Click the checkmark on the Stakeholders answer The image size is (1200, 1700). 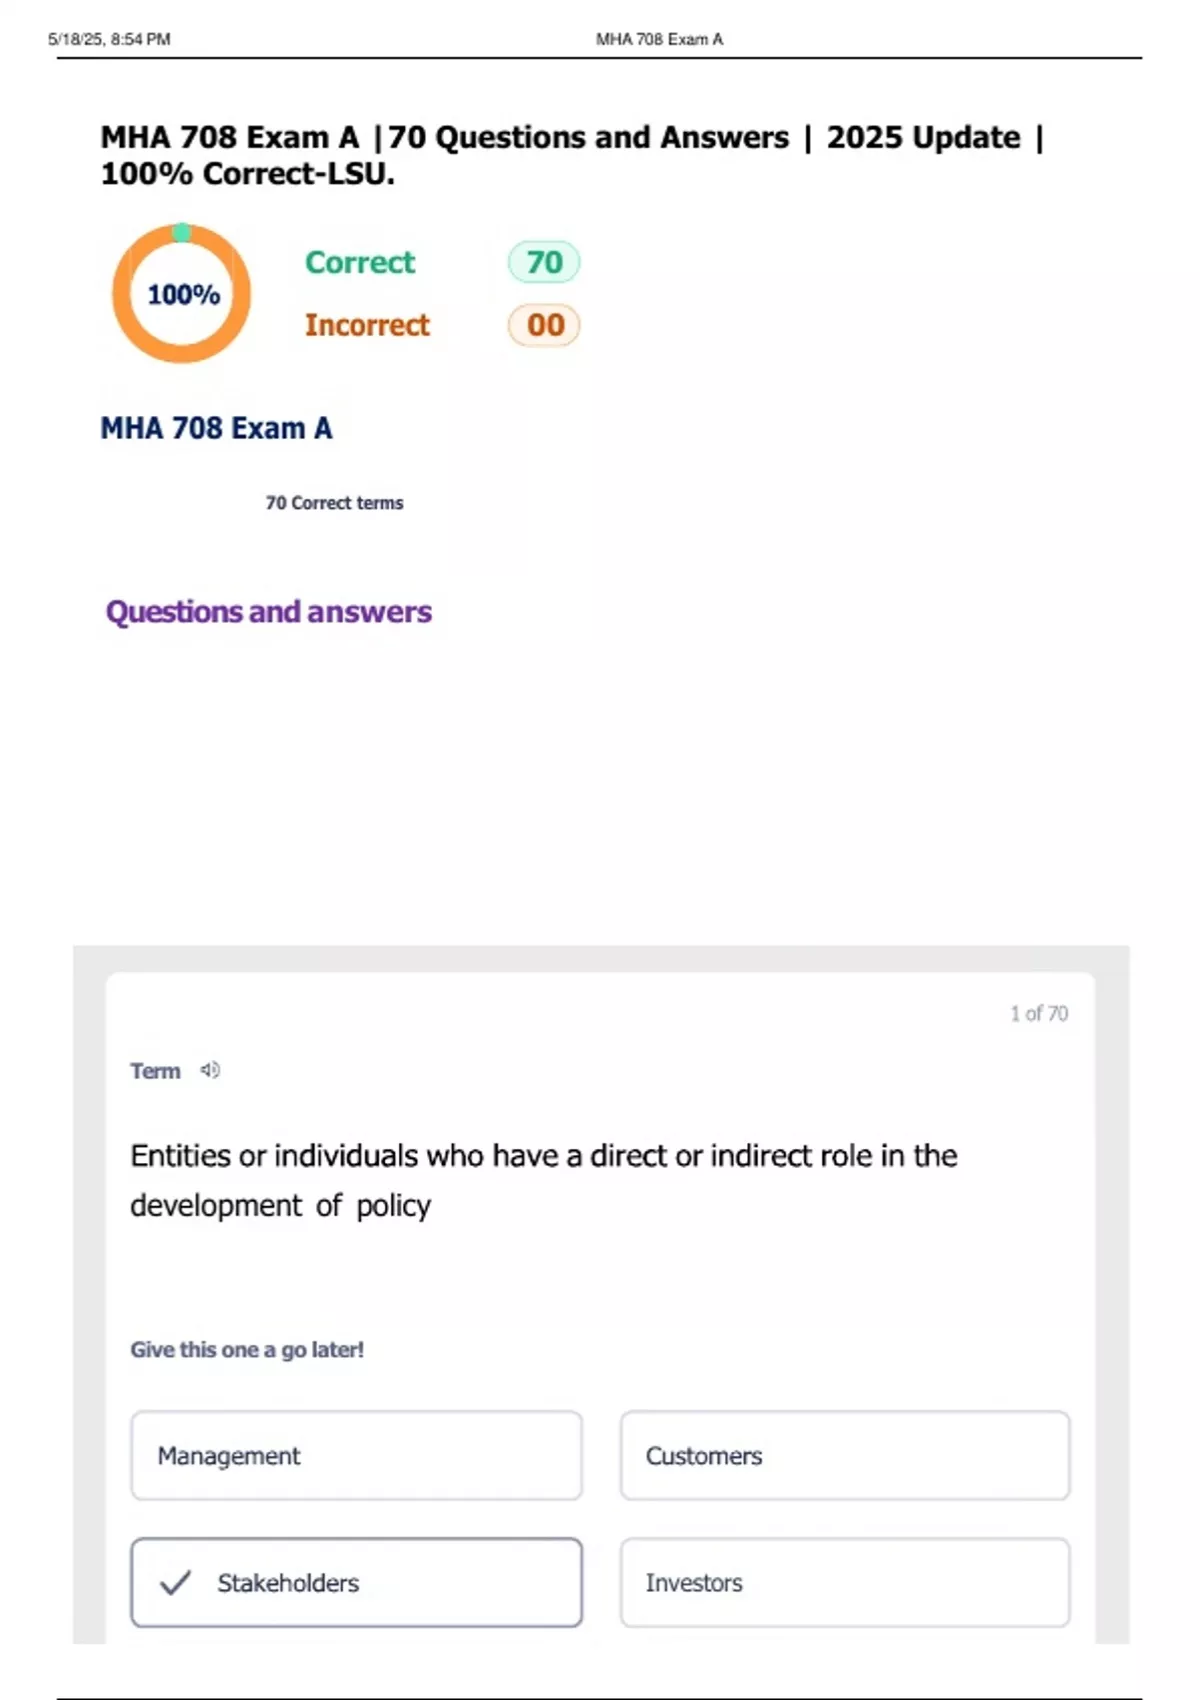[174, 1583]
